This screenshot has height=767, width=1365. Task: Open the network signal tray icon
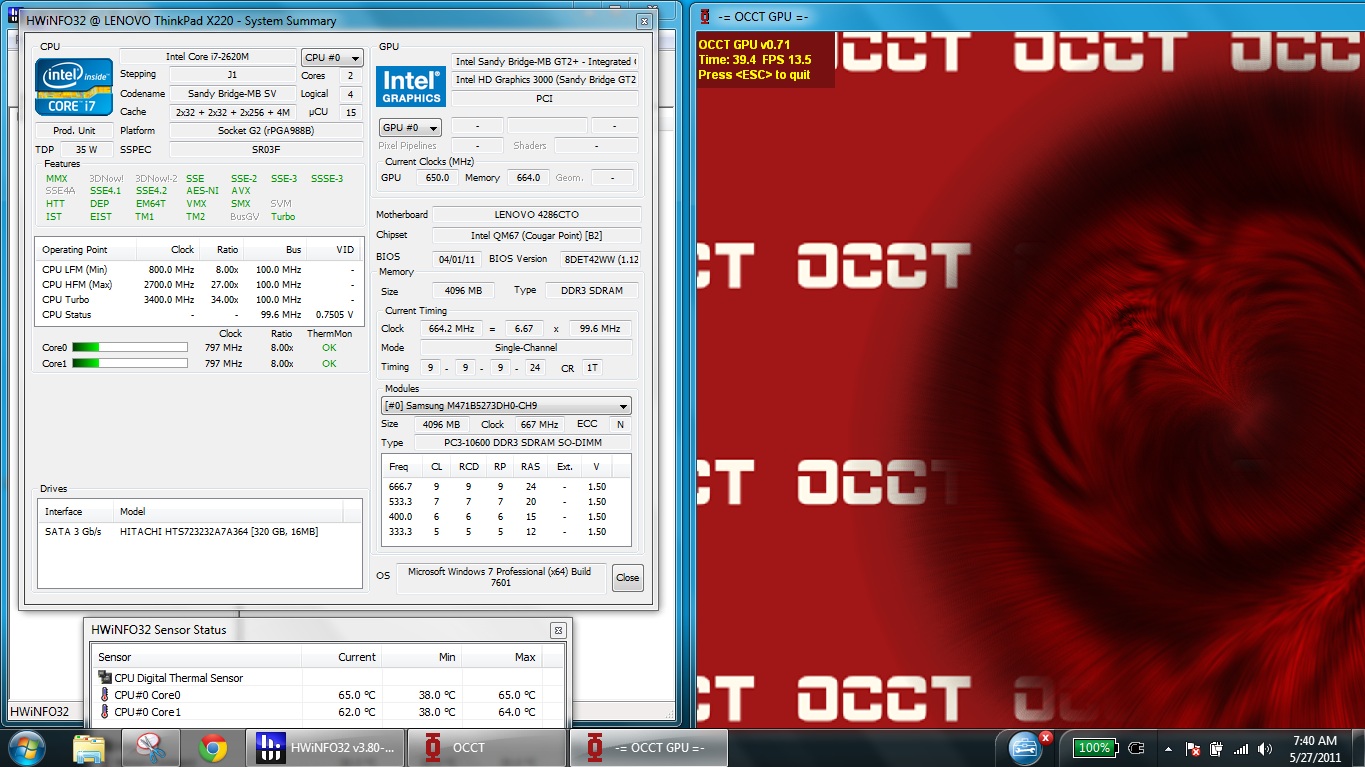pos(1241,748)
